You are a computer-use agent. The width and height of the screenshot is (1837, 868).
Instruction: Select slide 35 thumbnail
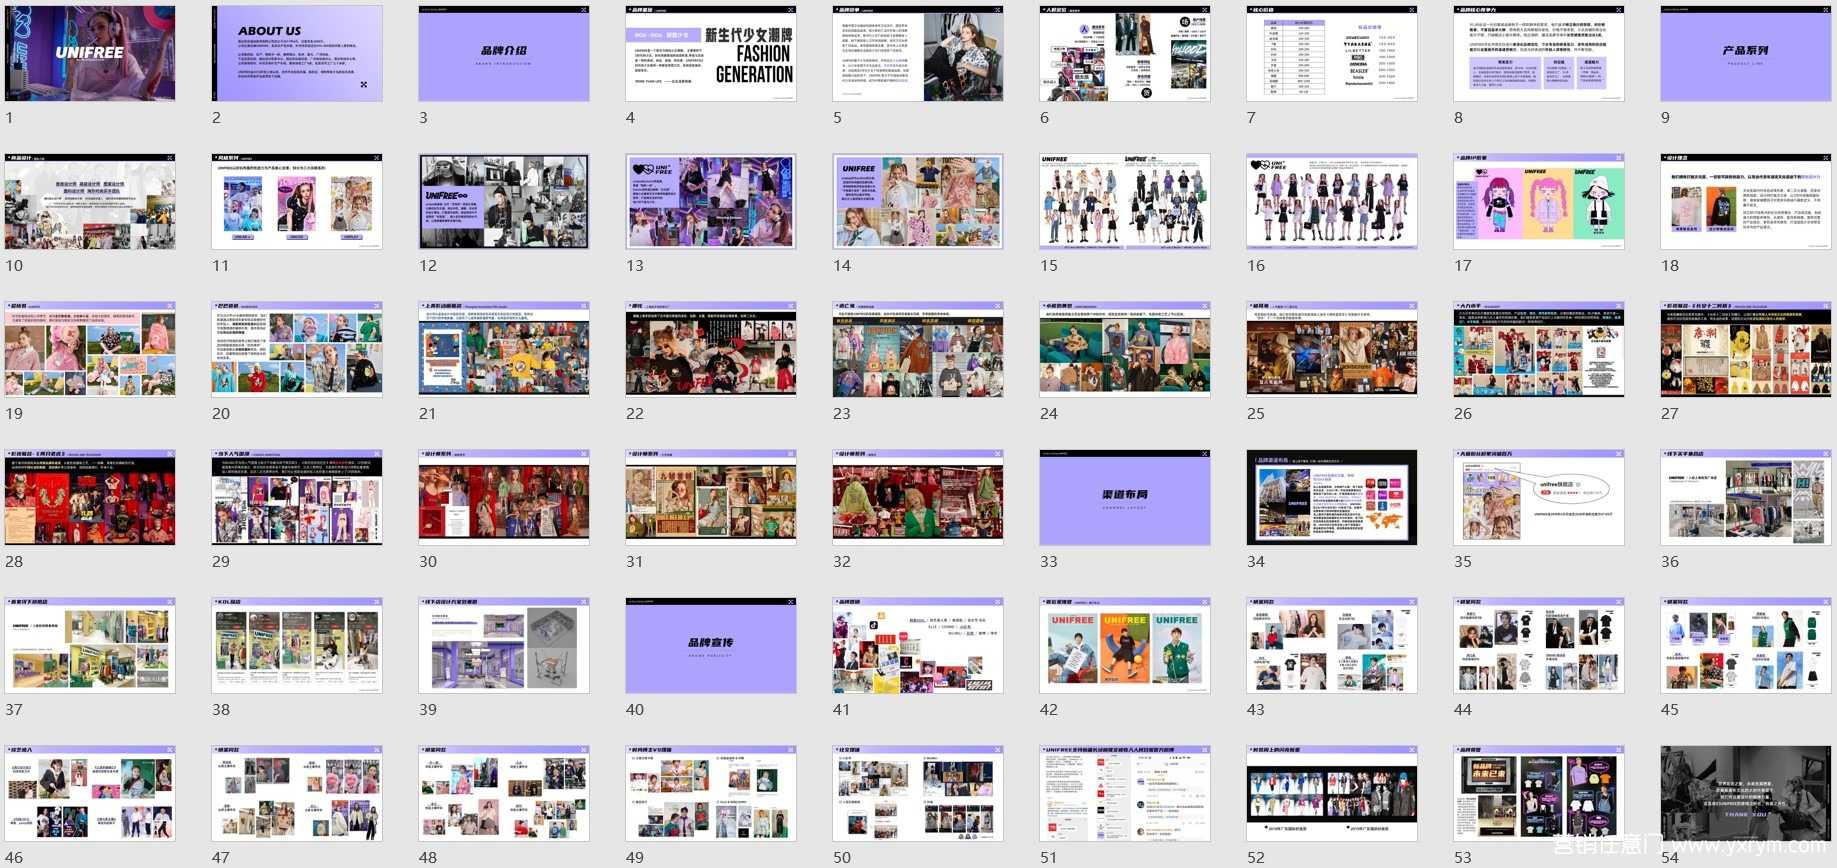click(1539, 497)
